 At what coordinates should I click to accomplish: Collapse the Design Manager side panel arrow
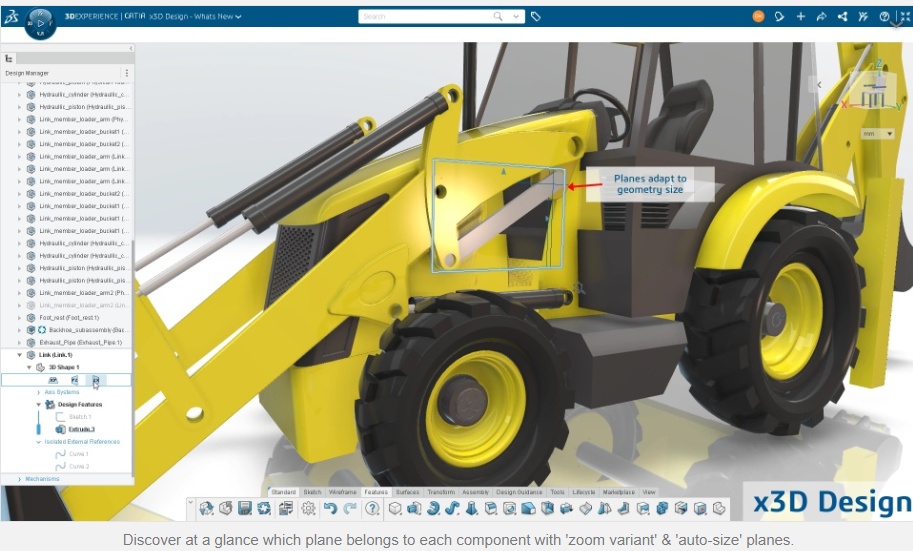[131, 48]
